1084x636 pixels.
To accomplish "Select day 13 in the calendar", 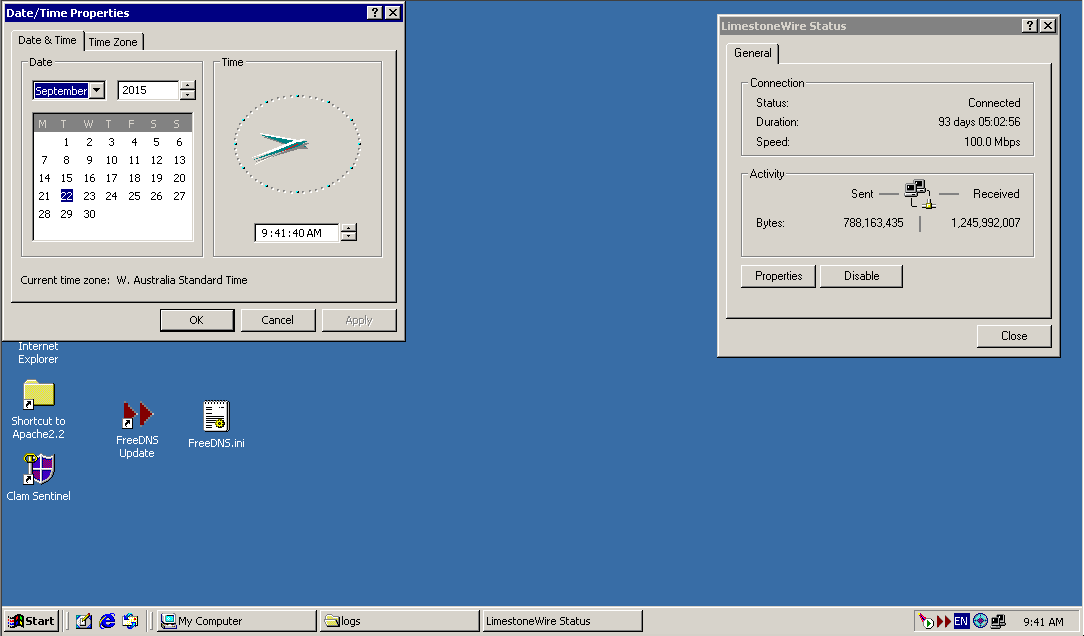I will tap(180, 160).
